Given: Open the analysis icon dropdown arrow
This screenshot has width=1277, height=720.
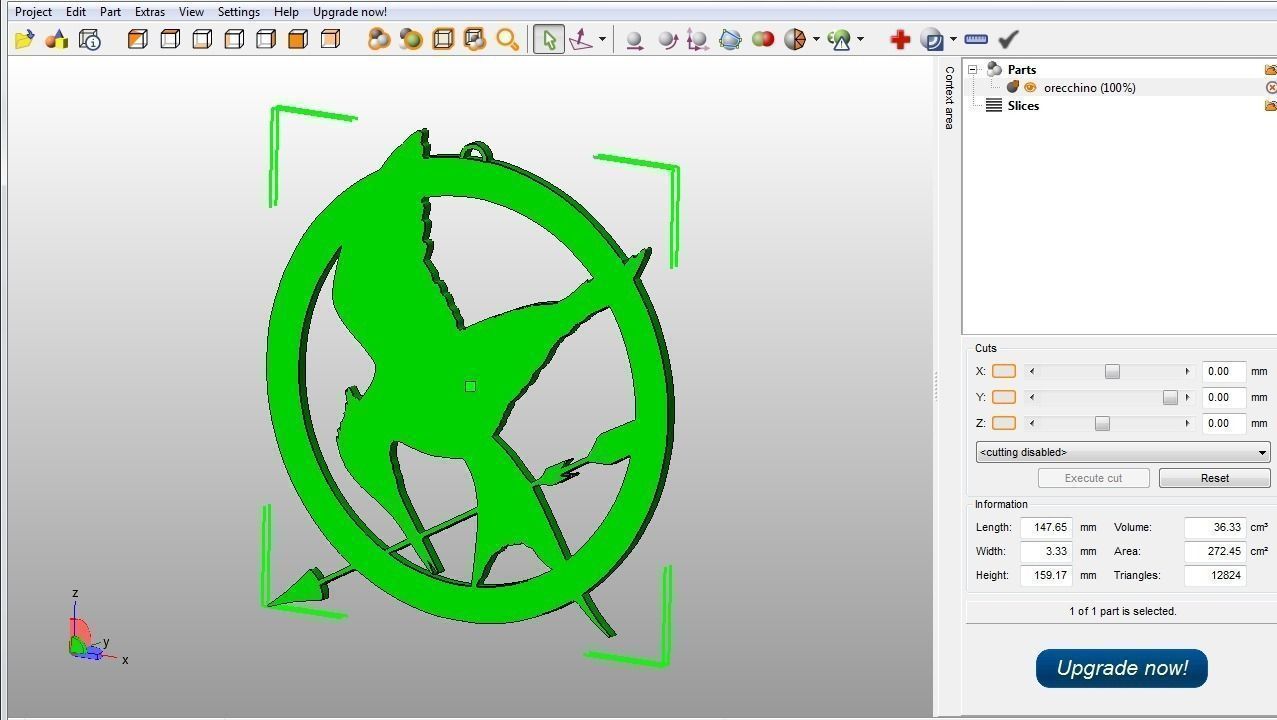Looking at the screenshot, I should click(x=860, y=39).
